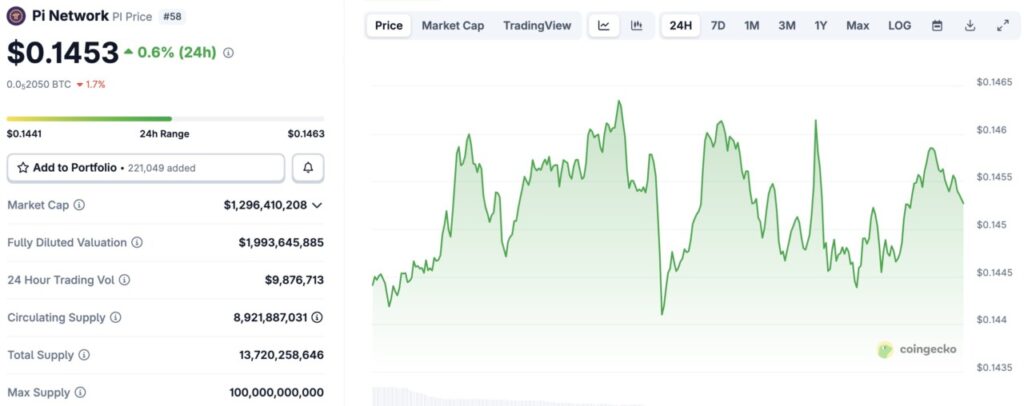Expand the Market Cap details chevron

[317, 205]
